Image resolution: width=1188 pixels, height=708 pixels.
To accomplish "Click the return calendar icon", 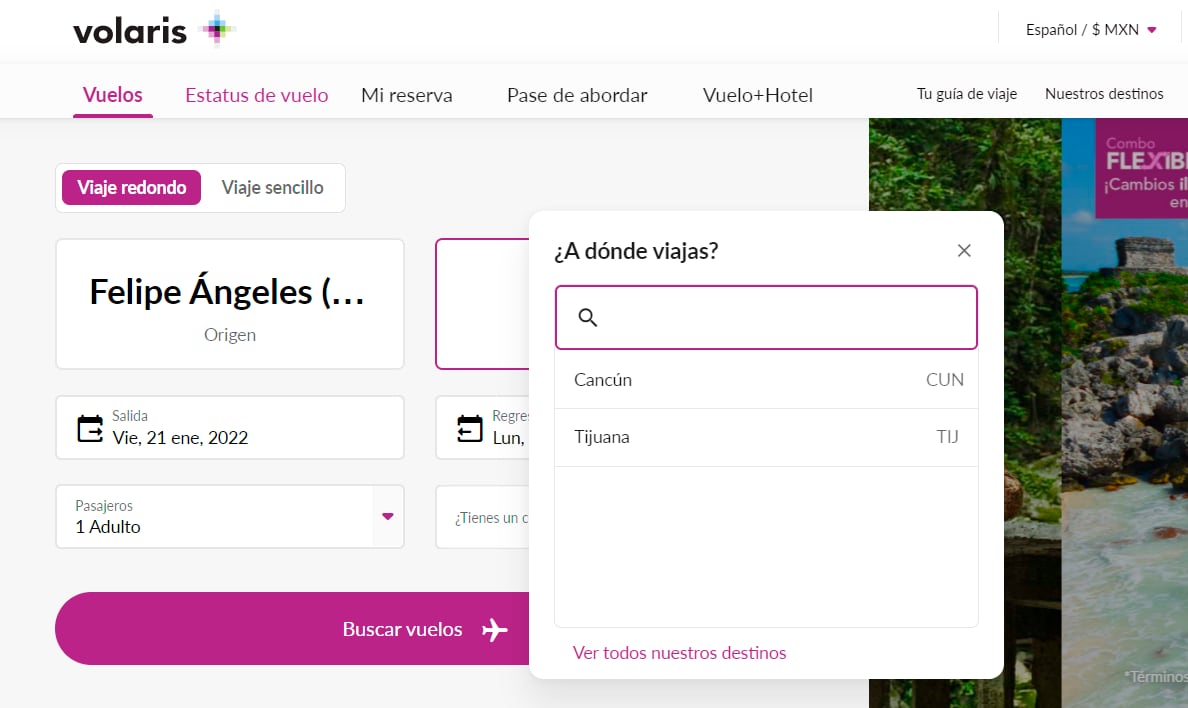I will point(469,428).
